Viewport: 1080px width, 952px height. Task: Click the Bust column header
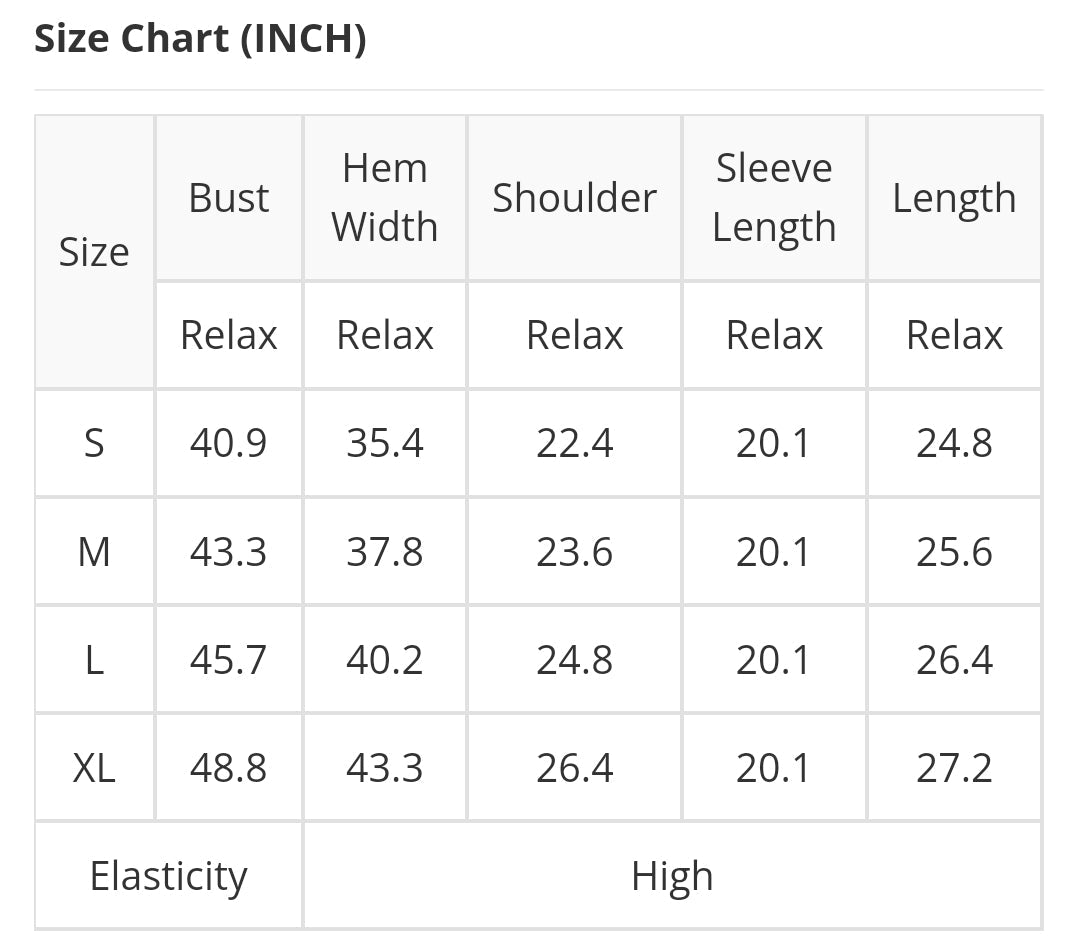click(x=229, y=198)
